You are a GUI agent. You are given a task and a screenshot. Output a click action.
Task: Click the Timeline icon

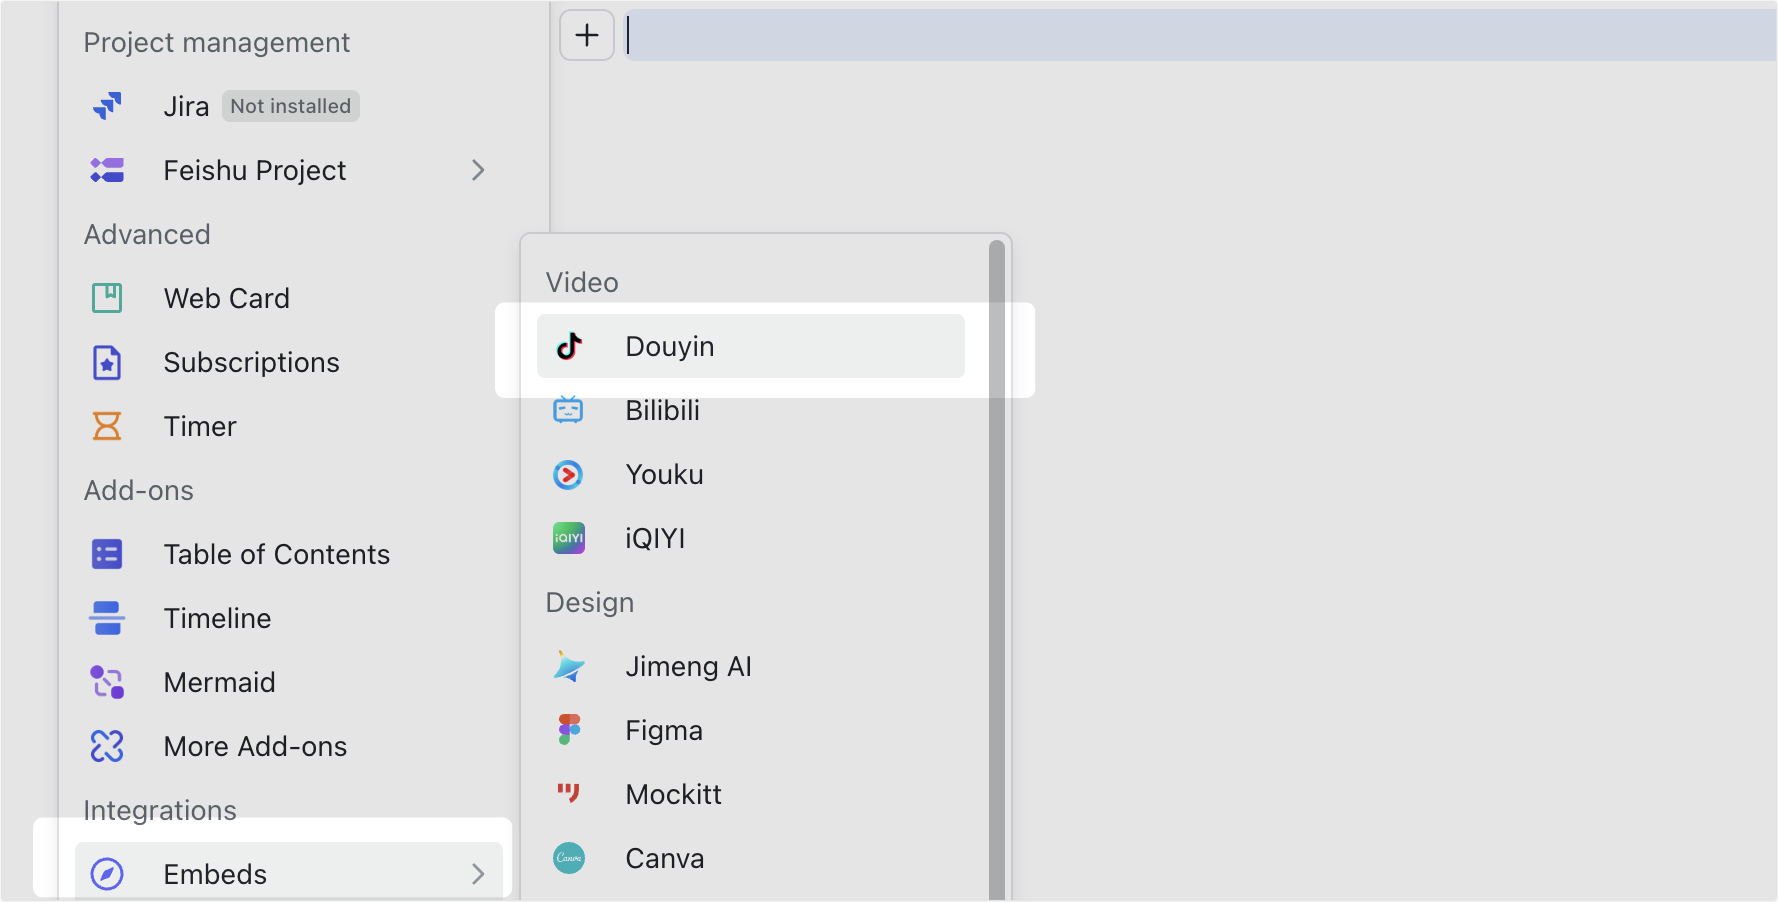point(107,618)
